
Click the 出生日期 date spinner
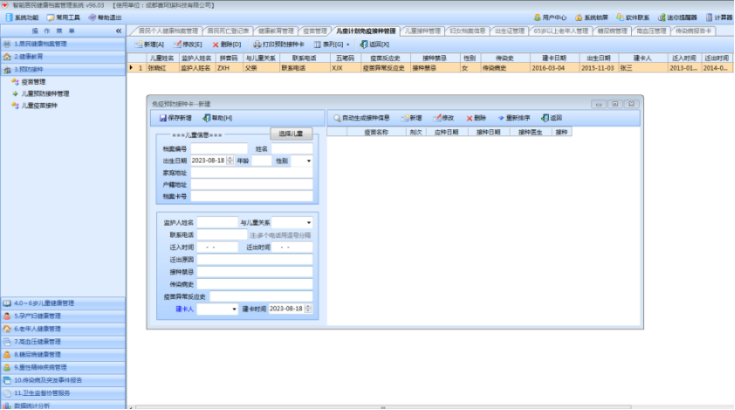click(x=230, y=161)
